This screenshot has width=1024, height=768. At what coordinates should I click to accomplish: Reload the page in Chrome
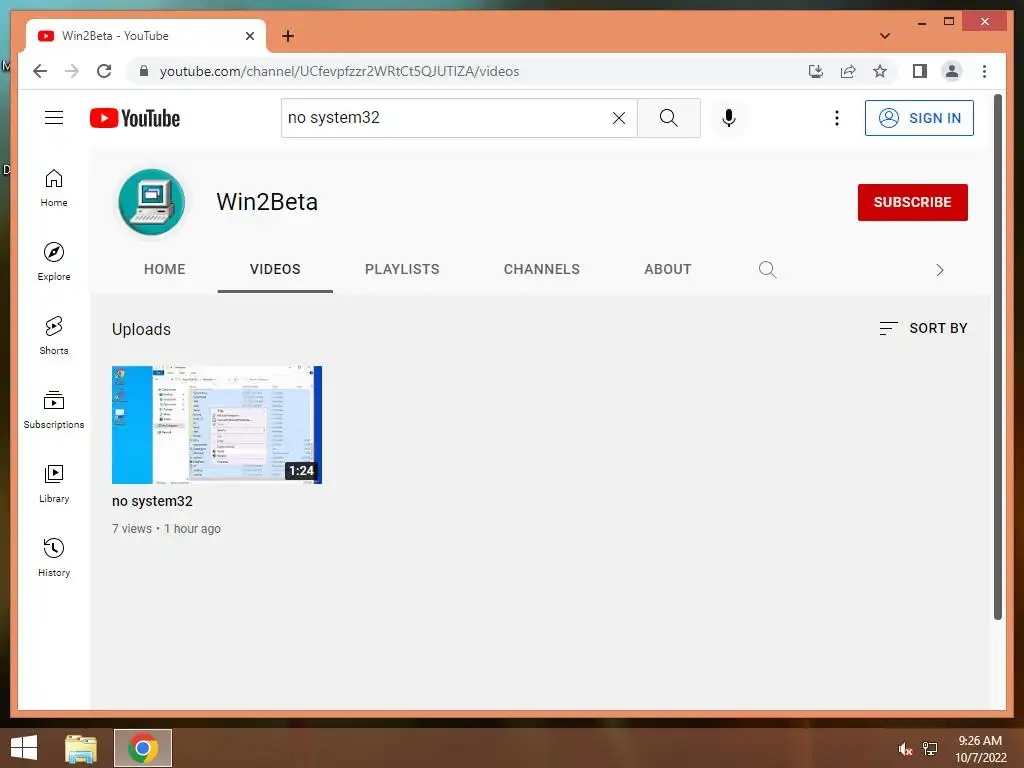[104, 71]
